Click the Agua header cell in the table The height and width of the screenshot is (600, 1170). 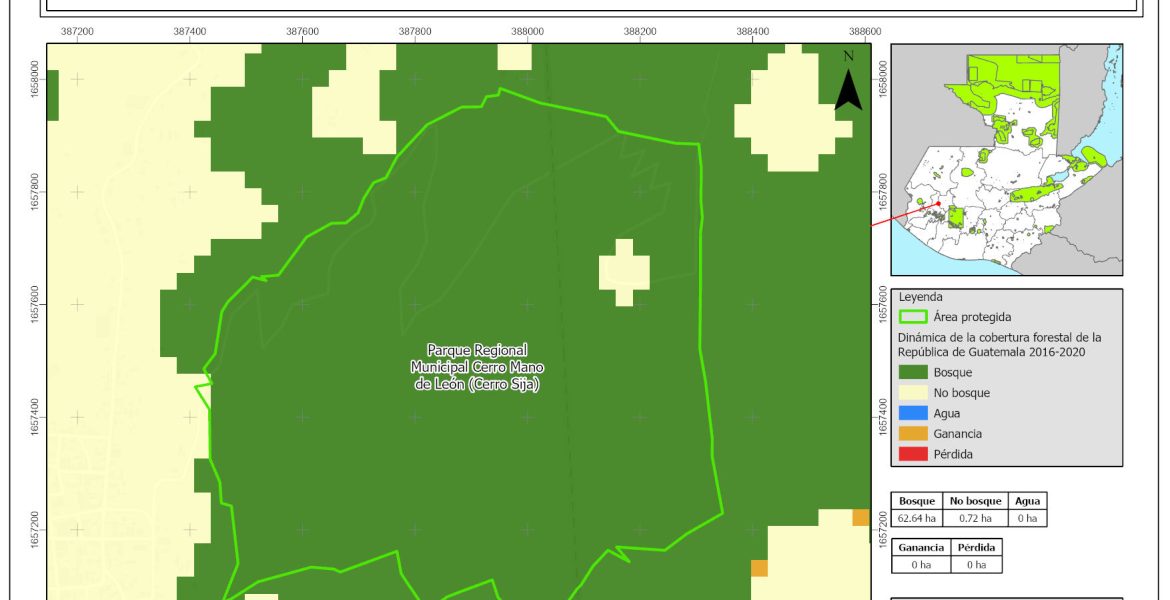coord(1026,501)
